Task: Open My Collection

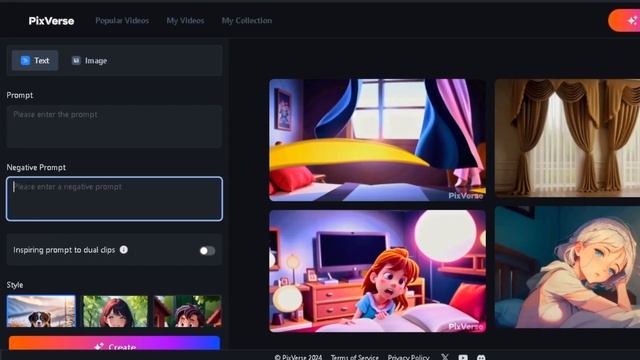Action: [x=247, y=20]
